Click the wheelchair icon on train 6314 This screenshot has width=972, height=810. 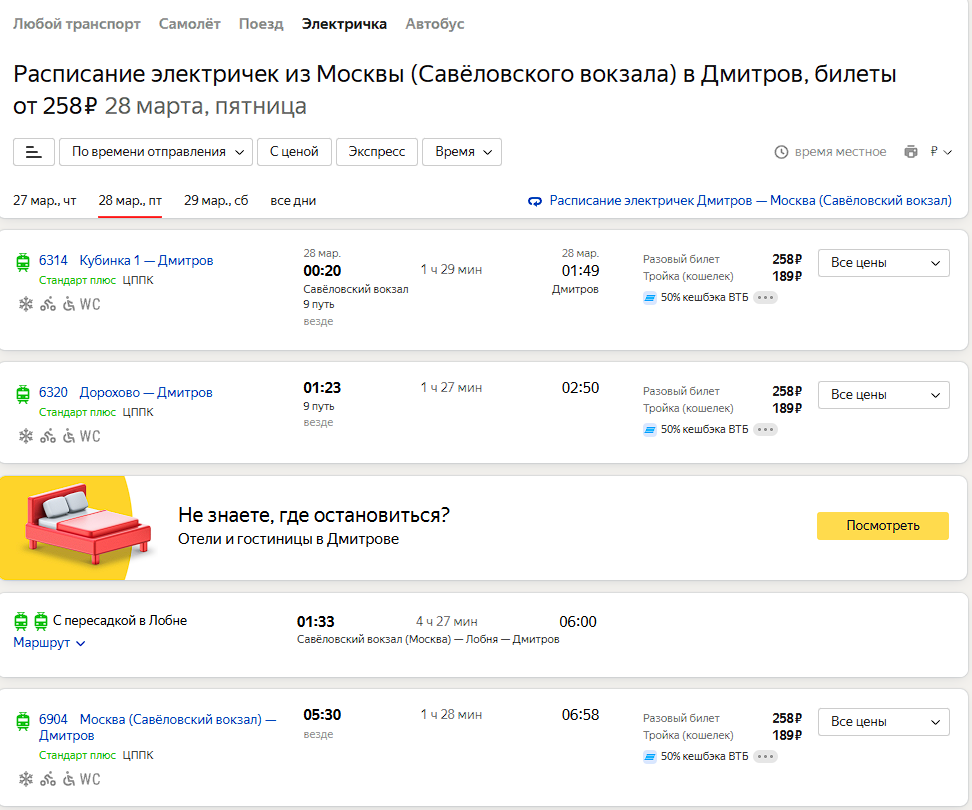(x=69, y=304)
